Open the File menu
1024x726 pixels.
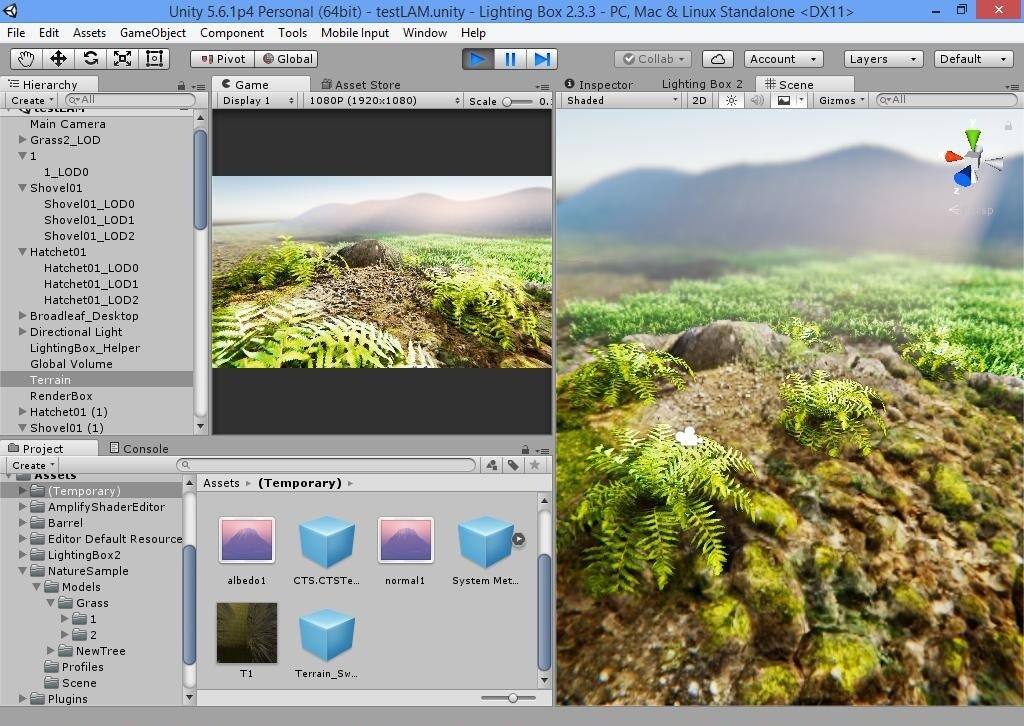coord(16,33)
